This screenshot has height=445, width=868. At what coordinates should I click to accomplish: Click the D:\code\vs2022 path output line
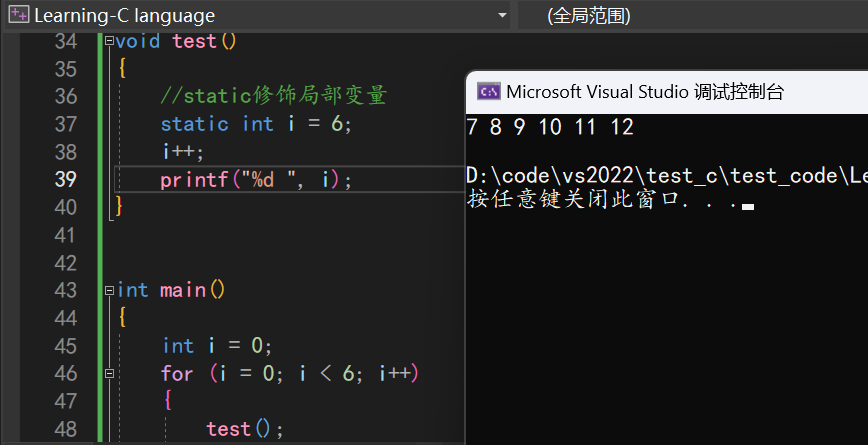click(667, 176)
